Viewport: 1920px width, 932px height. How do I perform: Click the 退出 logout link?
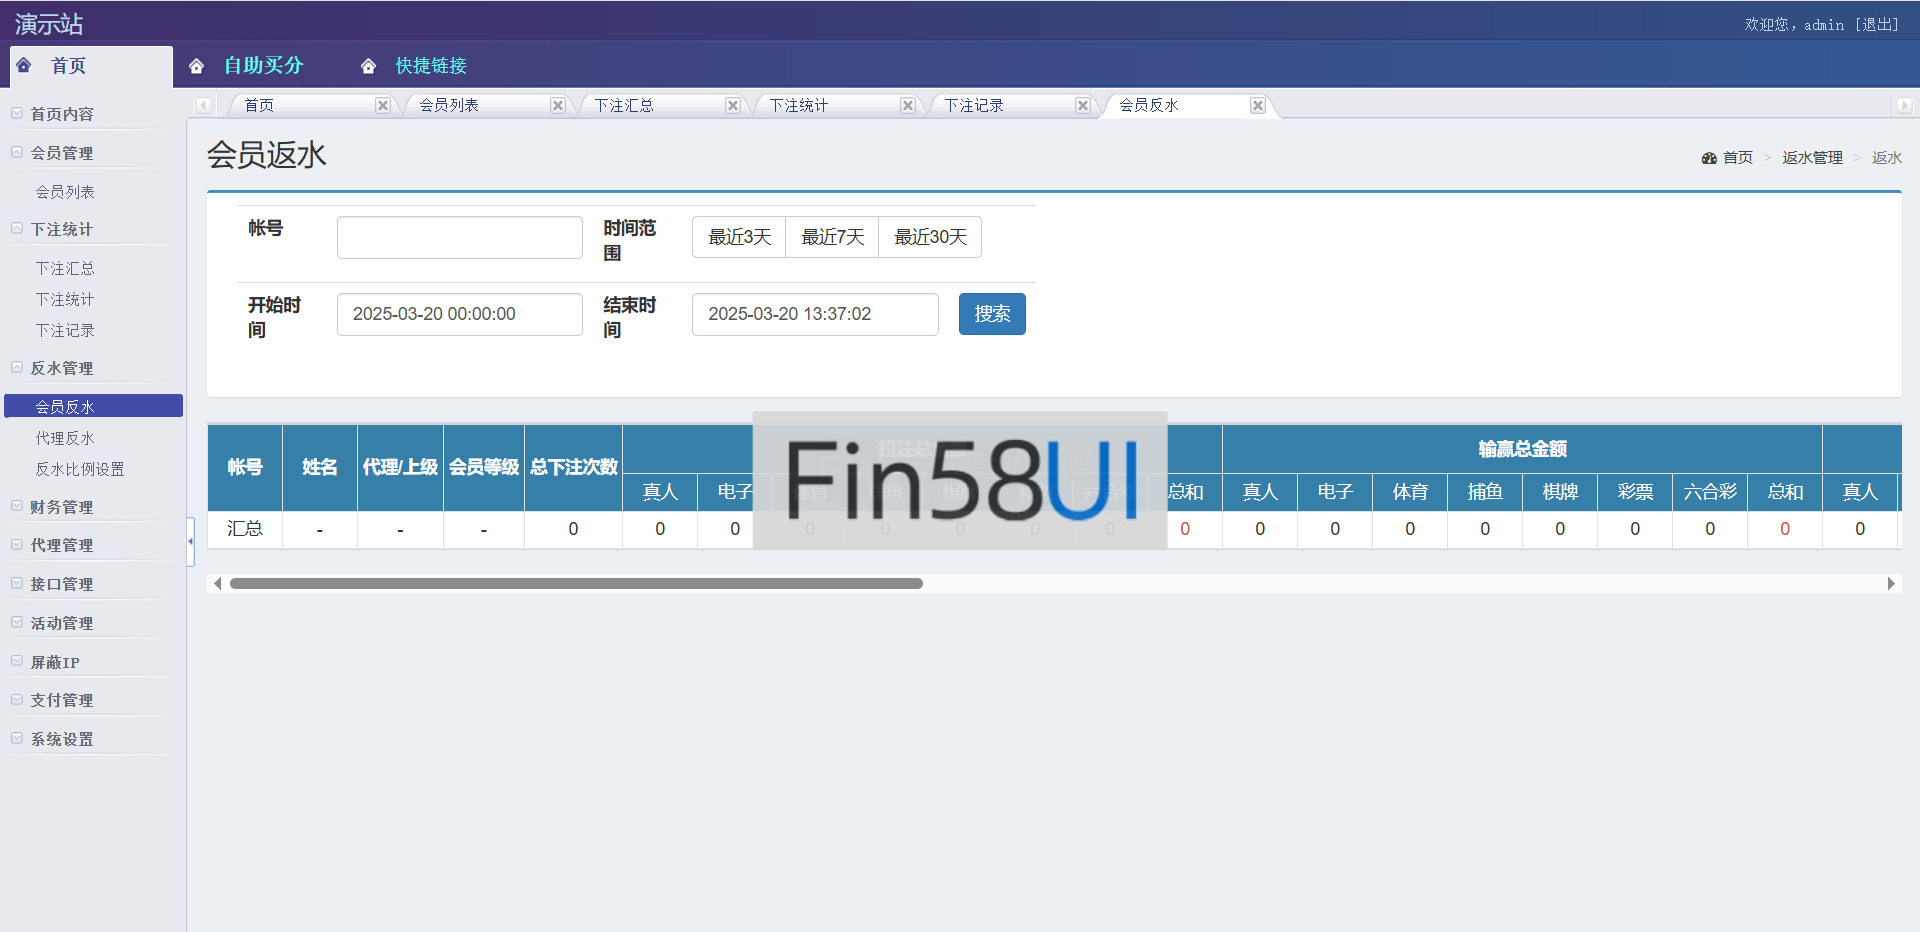click(x=1876, y=25)
